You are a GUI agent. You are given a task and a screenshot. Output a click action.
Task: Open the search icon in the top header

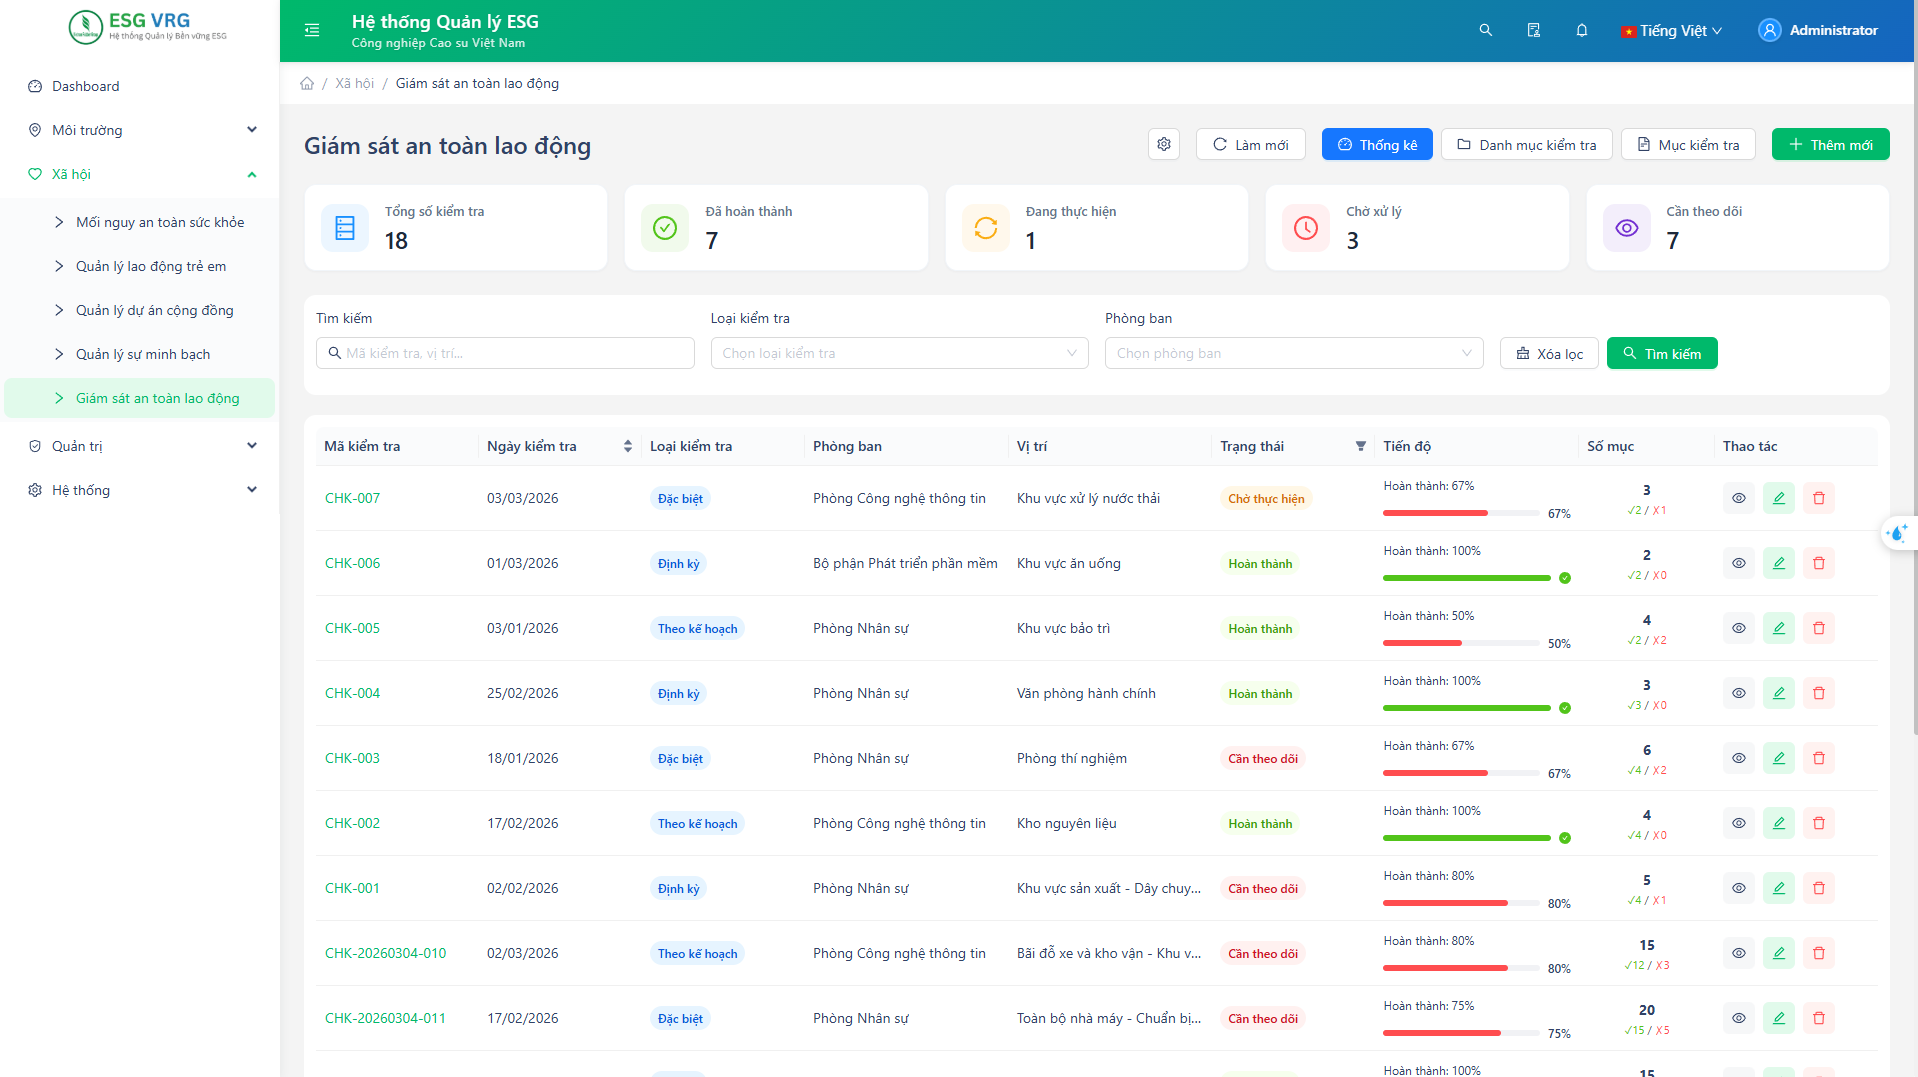pyautogui.click(x=1486, y=30)
